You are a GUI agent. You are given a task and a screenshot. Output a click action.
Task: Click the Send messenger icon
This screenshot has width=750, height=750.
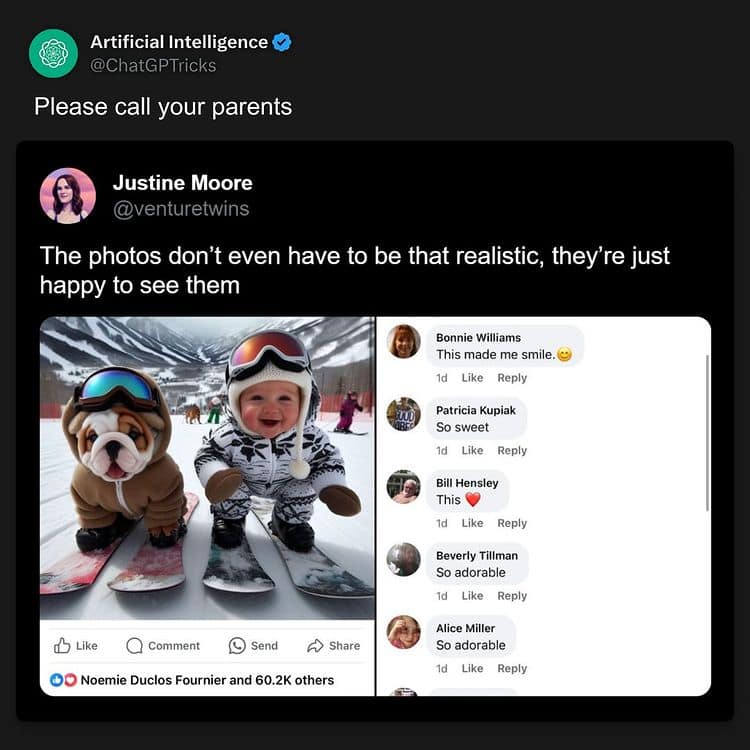tap(237, 646)
